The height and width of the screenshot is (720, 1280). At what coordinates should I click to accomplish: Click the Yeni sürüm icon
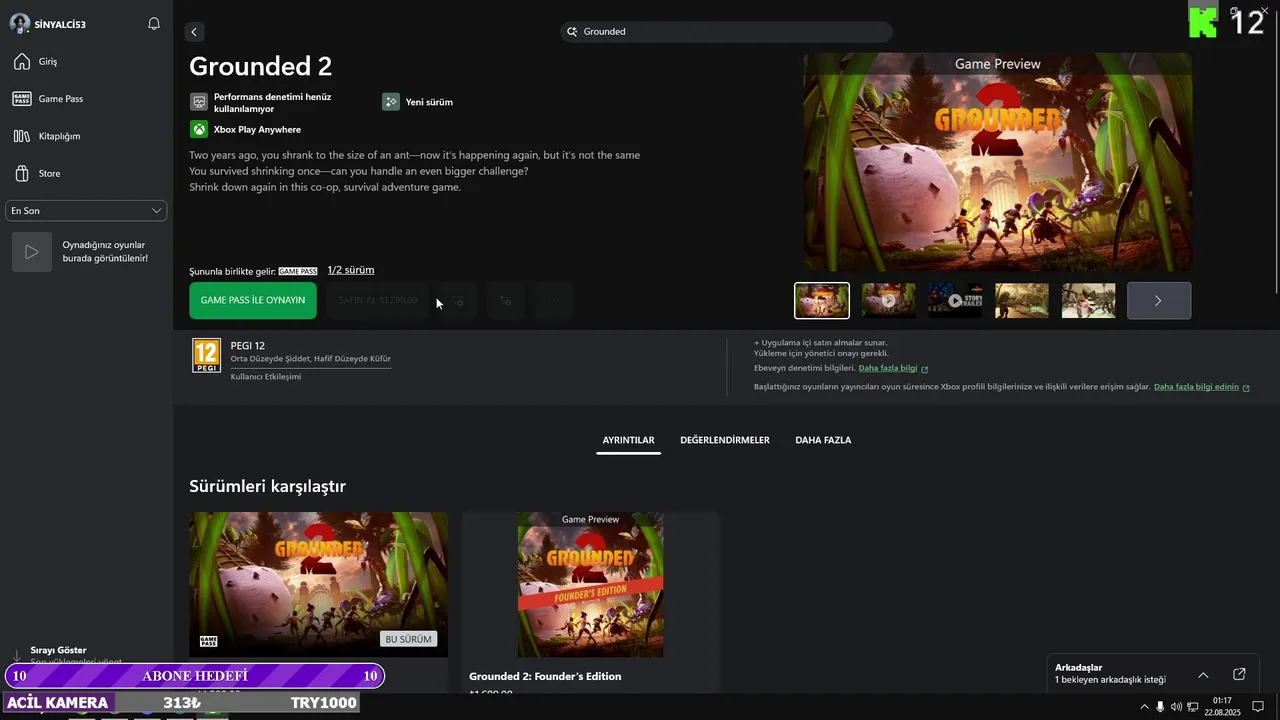click(390, 102)
